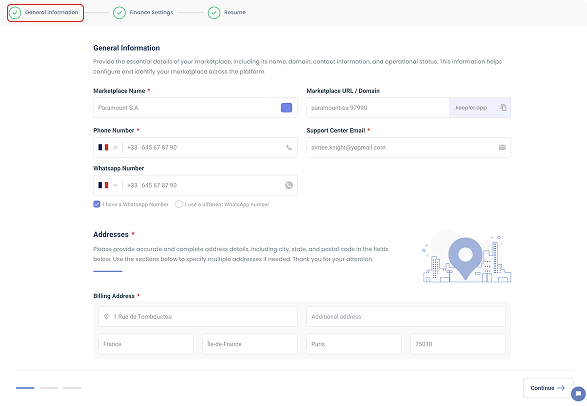The height and width of the screenshot is (406, 587).
Task: Click the Support Center Email field
Action: pos(408,147)
